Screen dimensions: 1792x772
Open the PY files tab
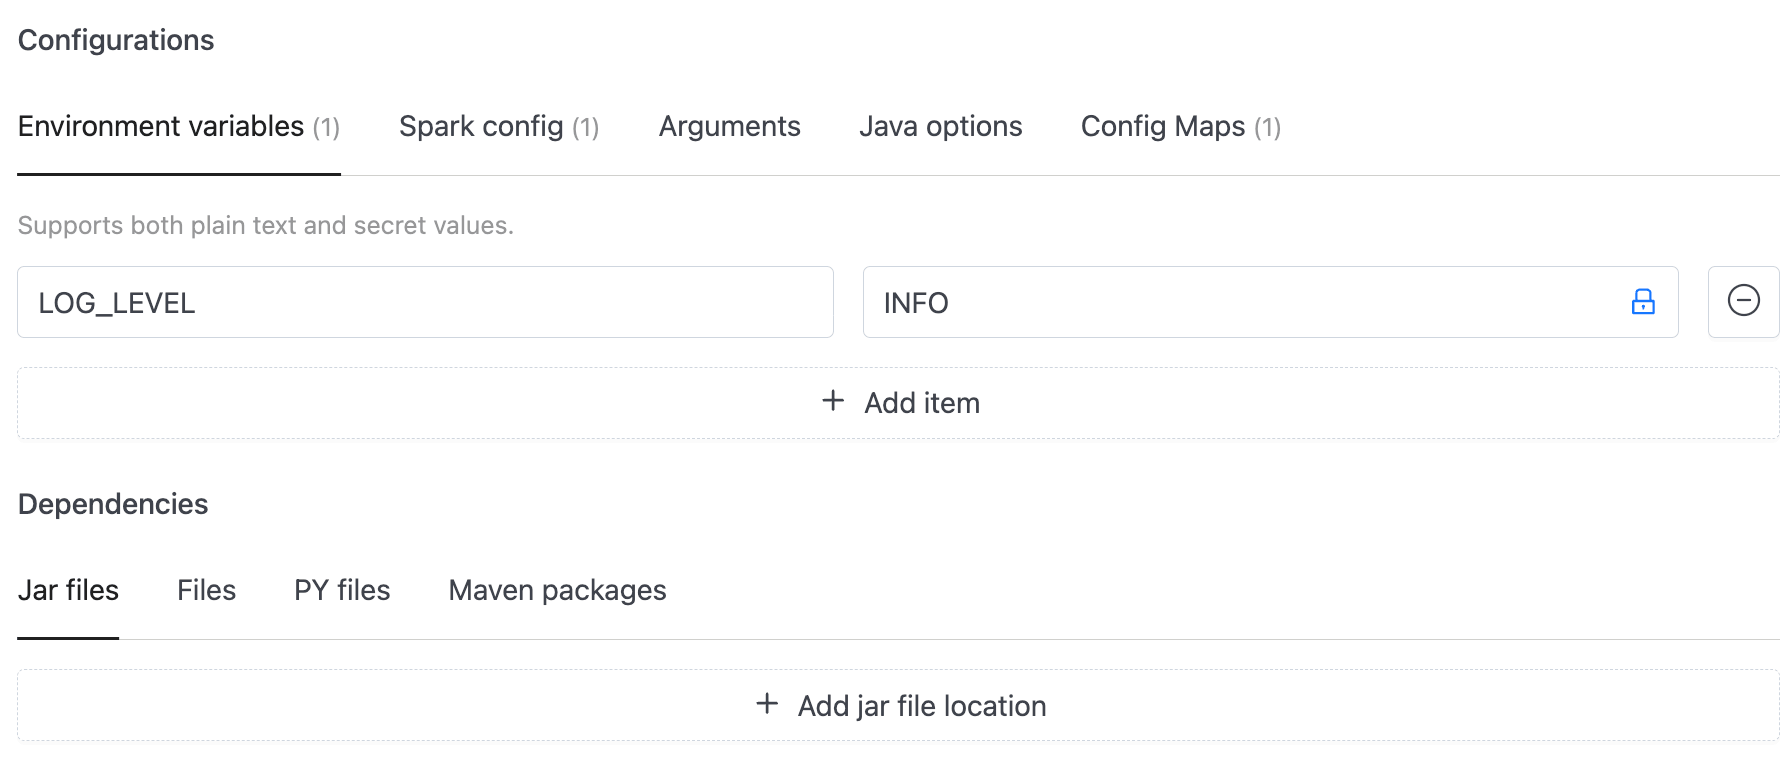[x=342, y=591]
